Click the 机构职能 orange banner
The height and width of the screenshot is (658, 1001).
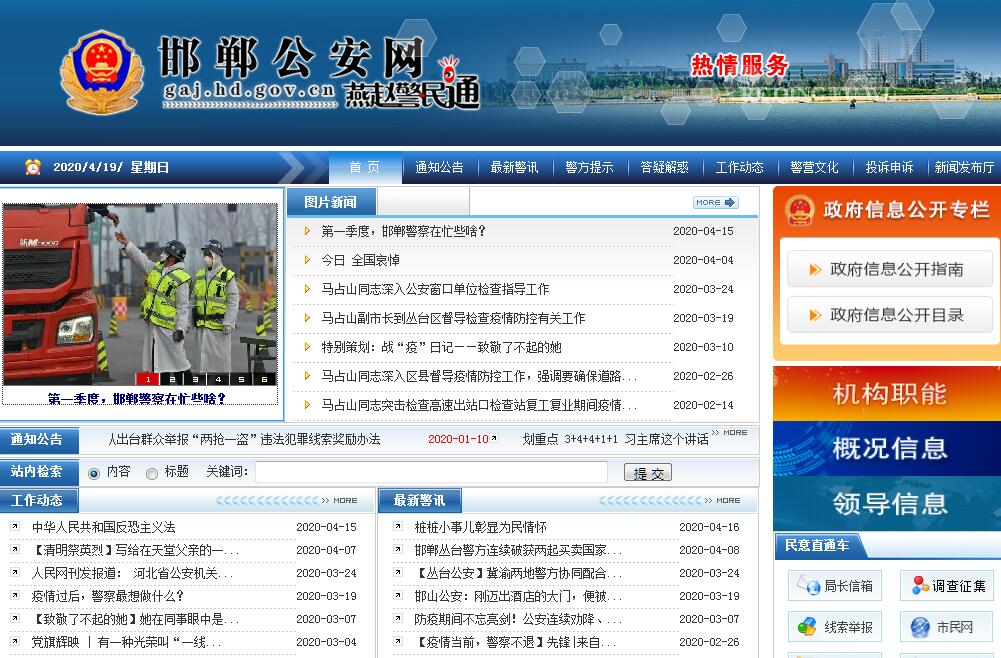click(x=886, y=393)
